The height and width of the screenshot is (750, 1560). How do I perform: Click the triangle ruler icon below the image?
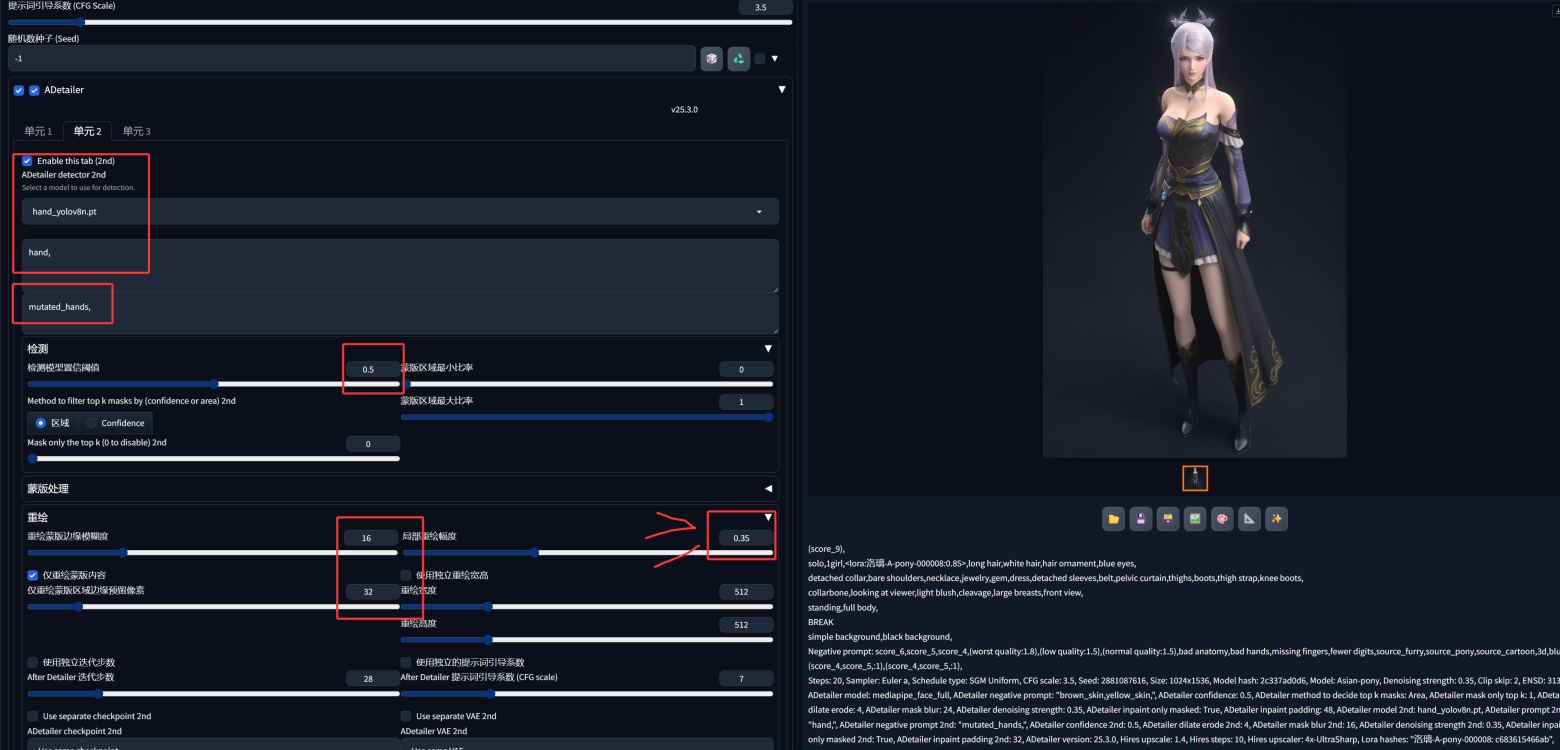(x=1249, y=519)
